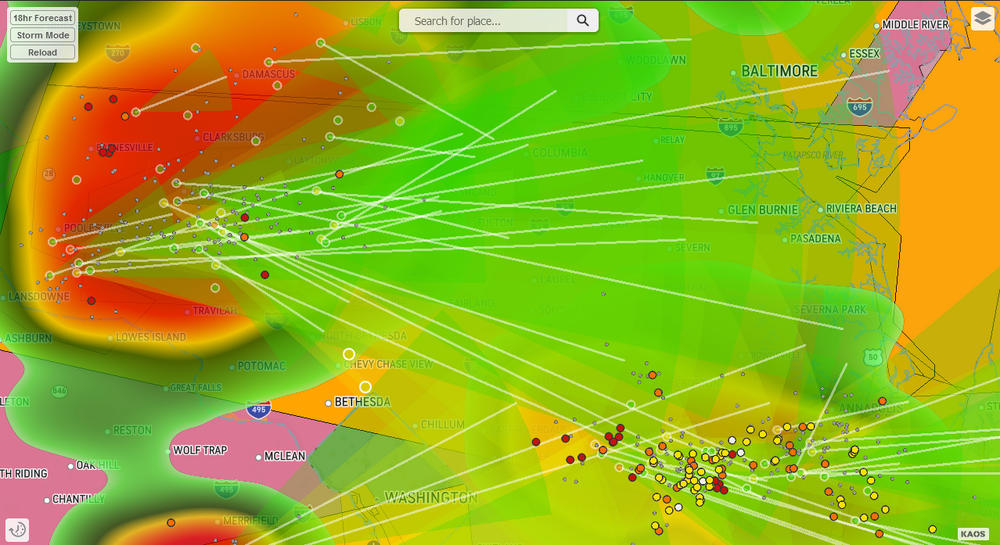Click the GREAT FALLS label
The width and height of the screenshot is (1000, 545).
[x=196, y=388]
